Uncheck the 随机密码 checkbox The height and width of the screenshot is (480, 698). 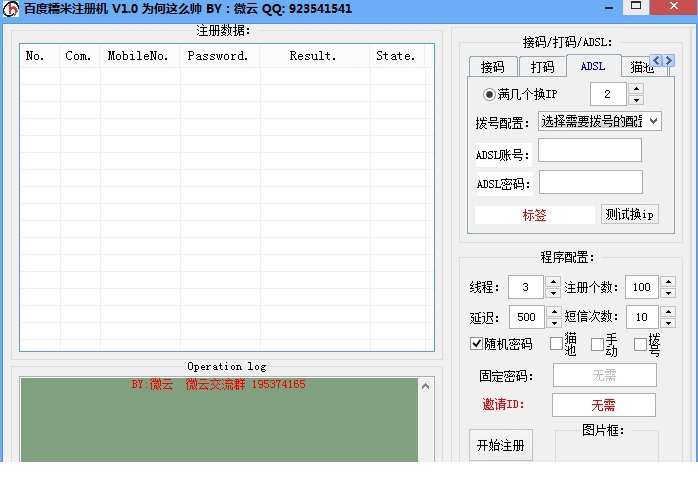click(x=476, y=344)
